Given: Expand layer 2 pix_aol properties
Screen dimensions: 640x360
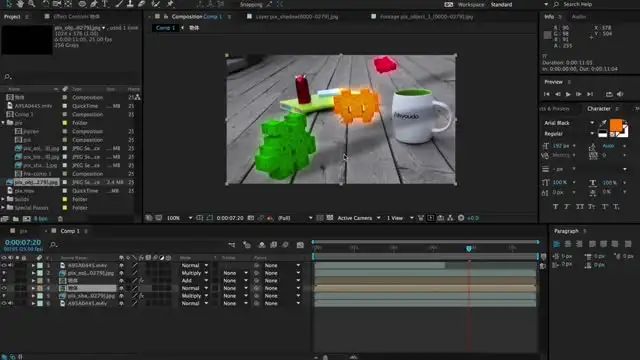Looking at the screenshot, I should tap(33, 273).
